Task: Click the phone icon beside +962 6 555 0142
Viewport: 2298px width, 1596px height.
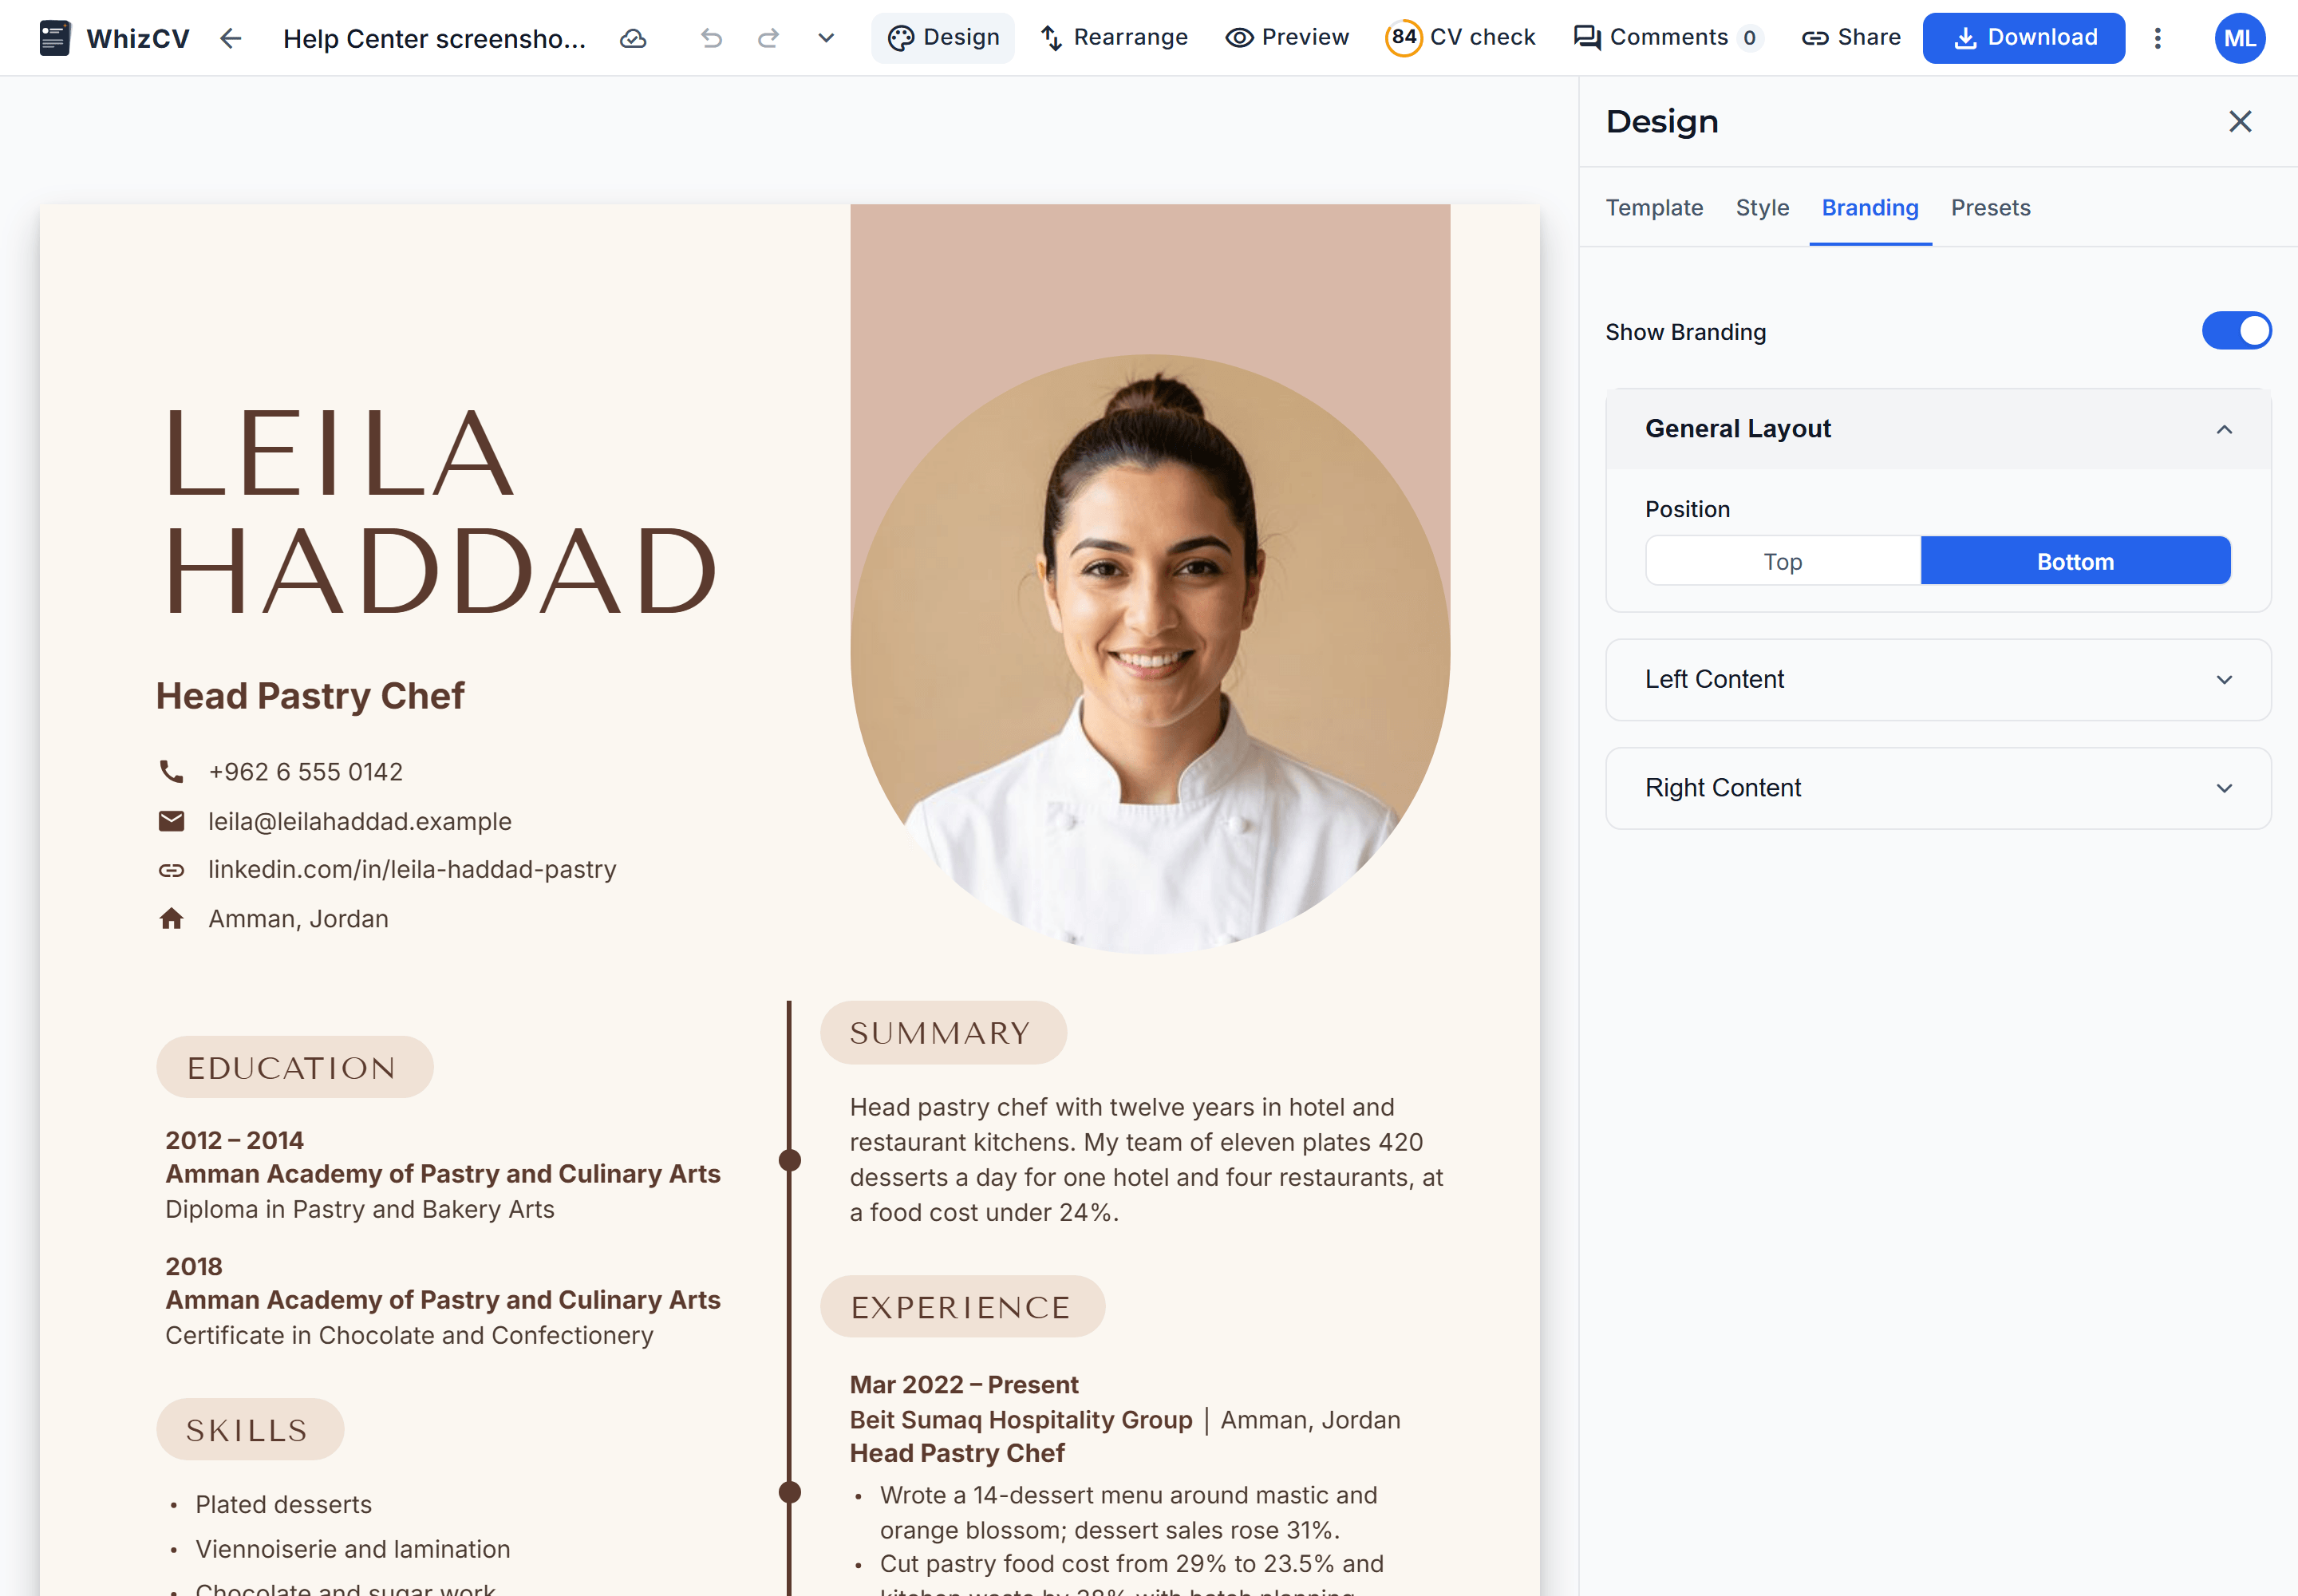Action: pos(172,771)
